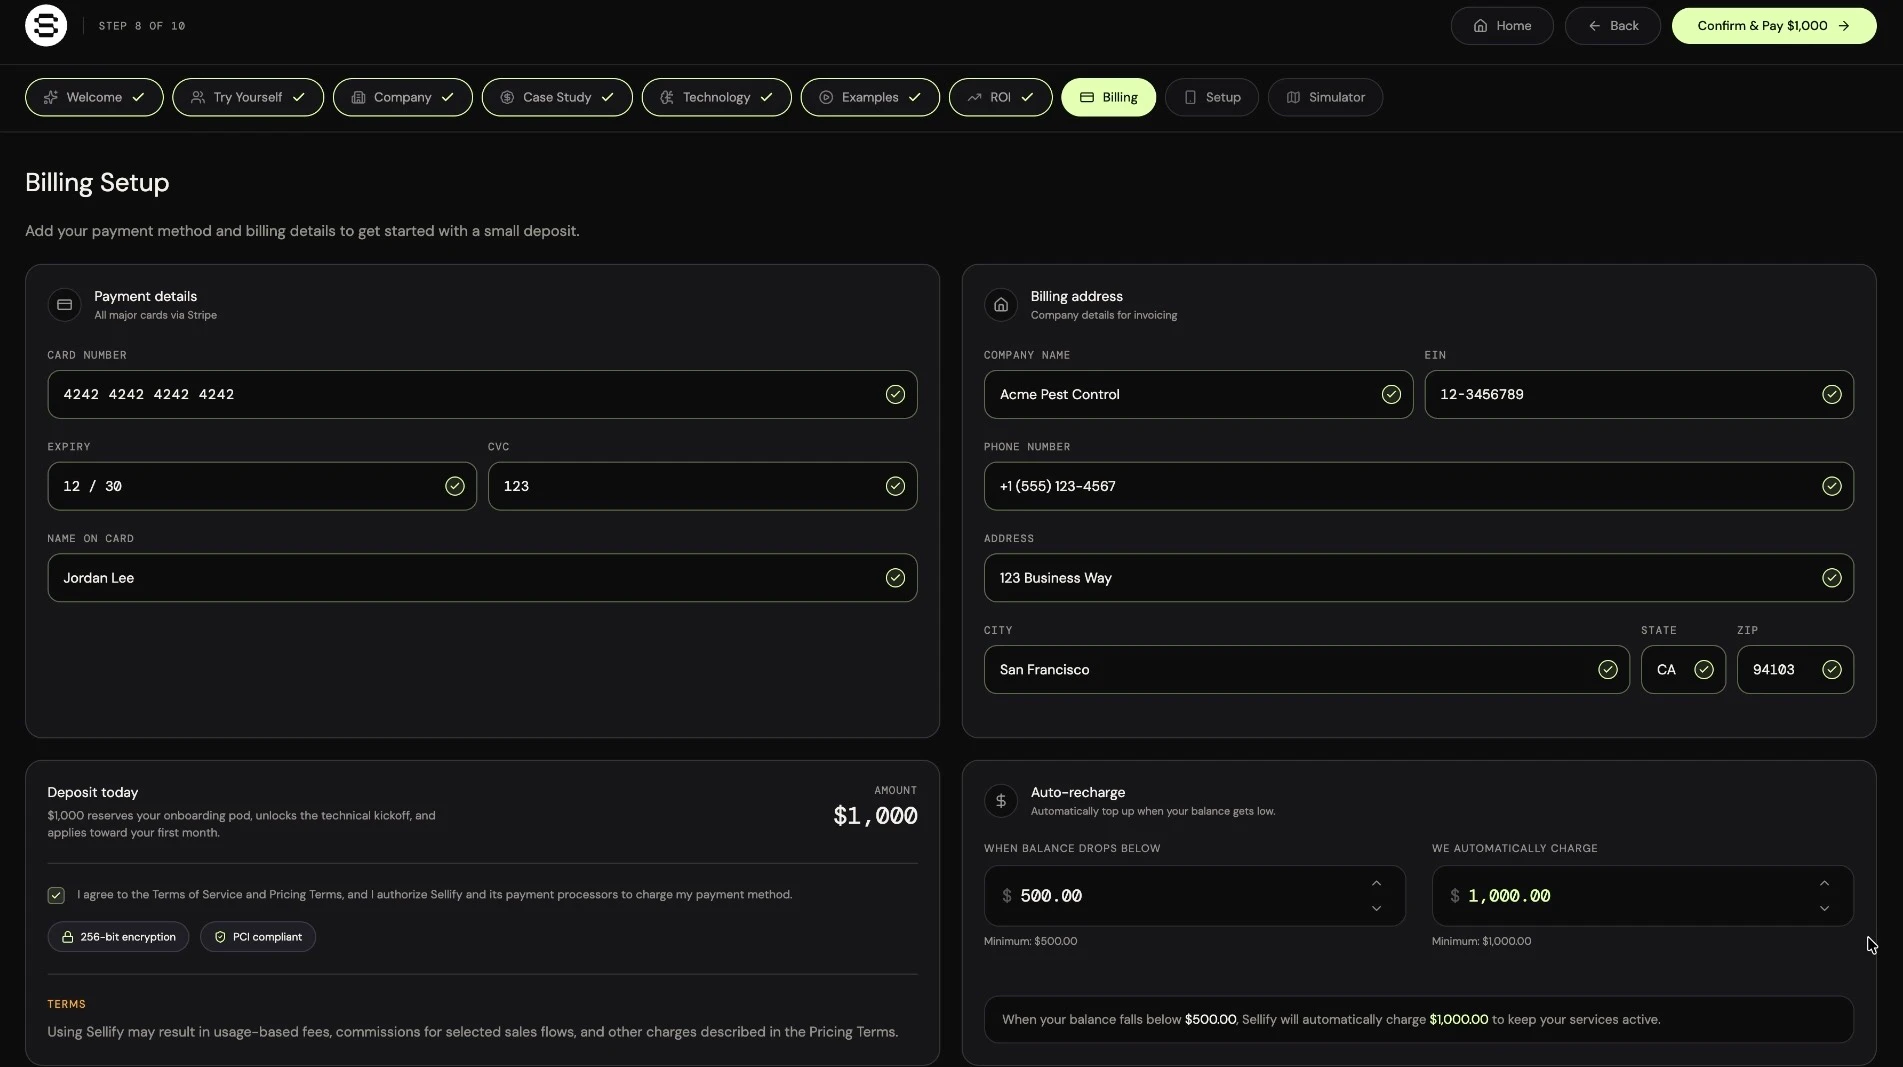The width and height of the screenshot is (1903, 1067).
Task: Click the State field validation checkmark
Action: tap(1703, 670)
